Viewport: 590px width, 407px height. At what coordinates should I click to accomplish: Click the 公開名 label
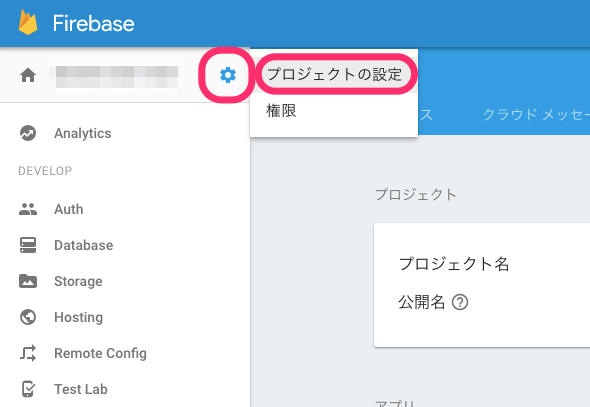pyautogui.click(x=421, y=302)
